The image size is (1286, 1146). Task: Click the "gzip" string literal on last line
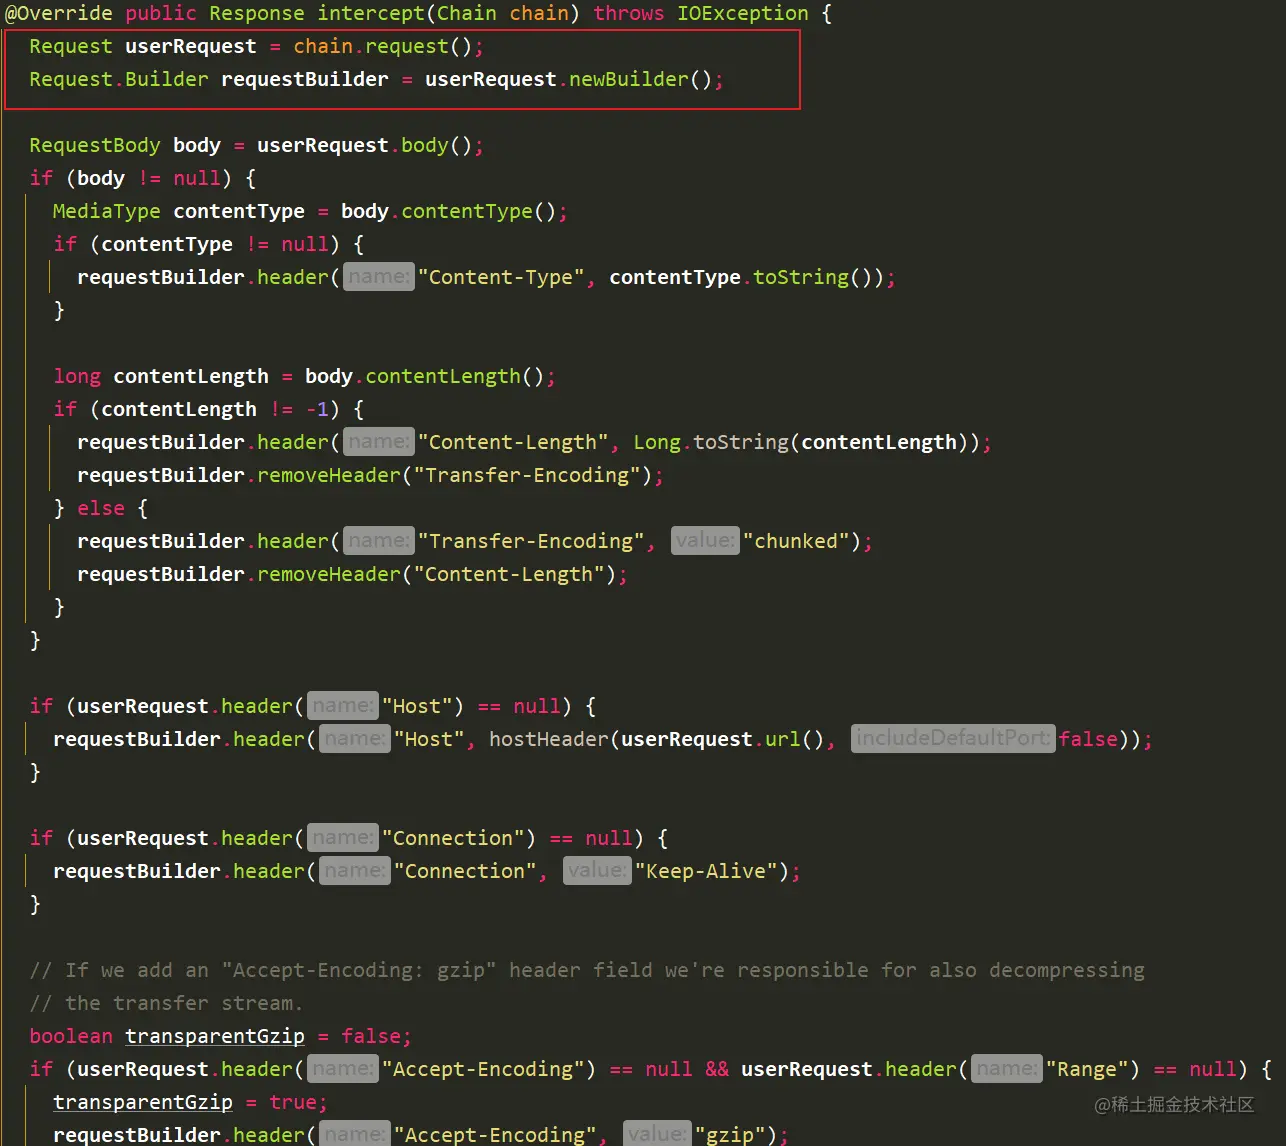tap(730, 1135)
